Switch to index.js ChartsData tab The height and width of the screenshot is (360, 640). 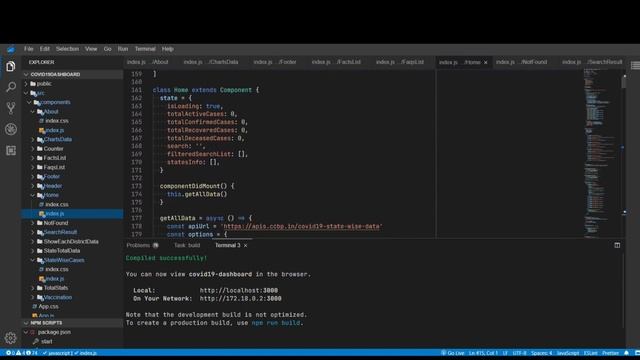pyautogui.click(x=211, y=62)
